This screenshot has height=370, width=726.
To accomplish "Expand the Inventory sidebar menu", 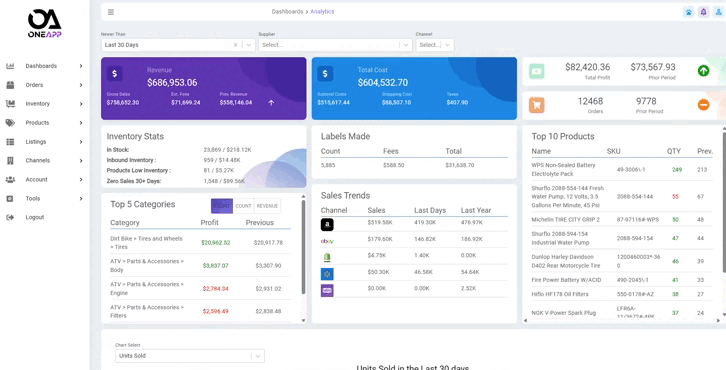I will (x=44, y=104).
